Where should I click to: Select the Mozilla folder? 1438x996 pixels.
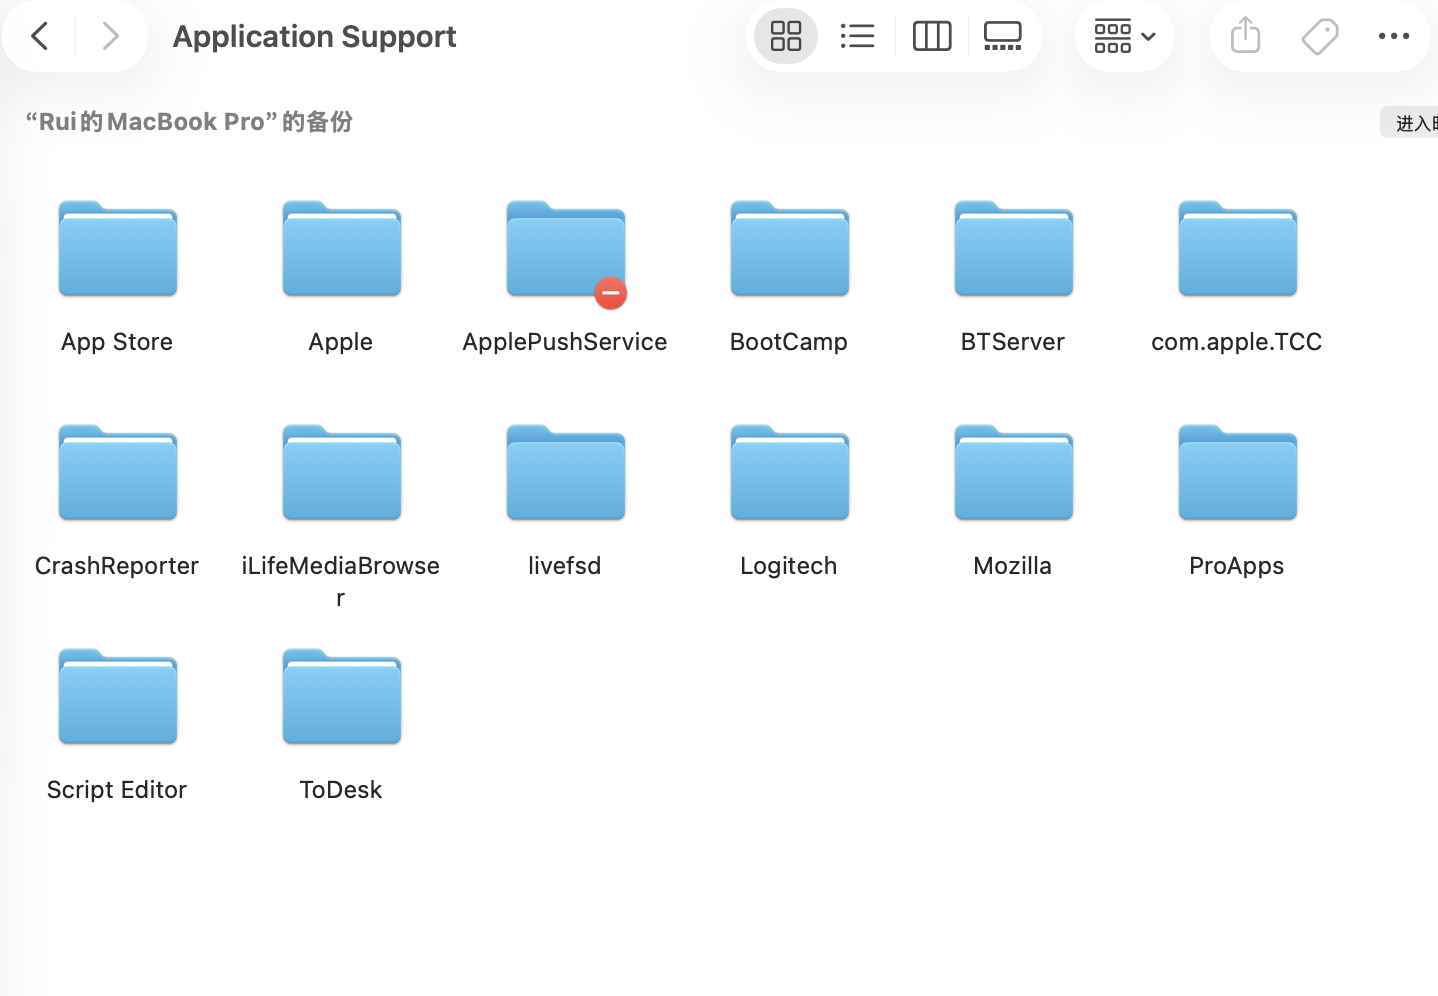(1013, 474)
